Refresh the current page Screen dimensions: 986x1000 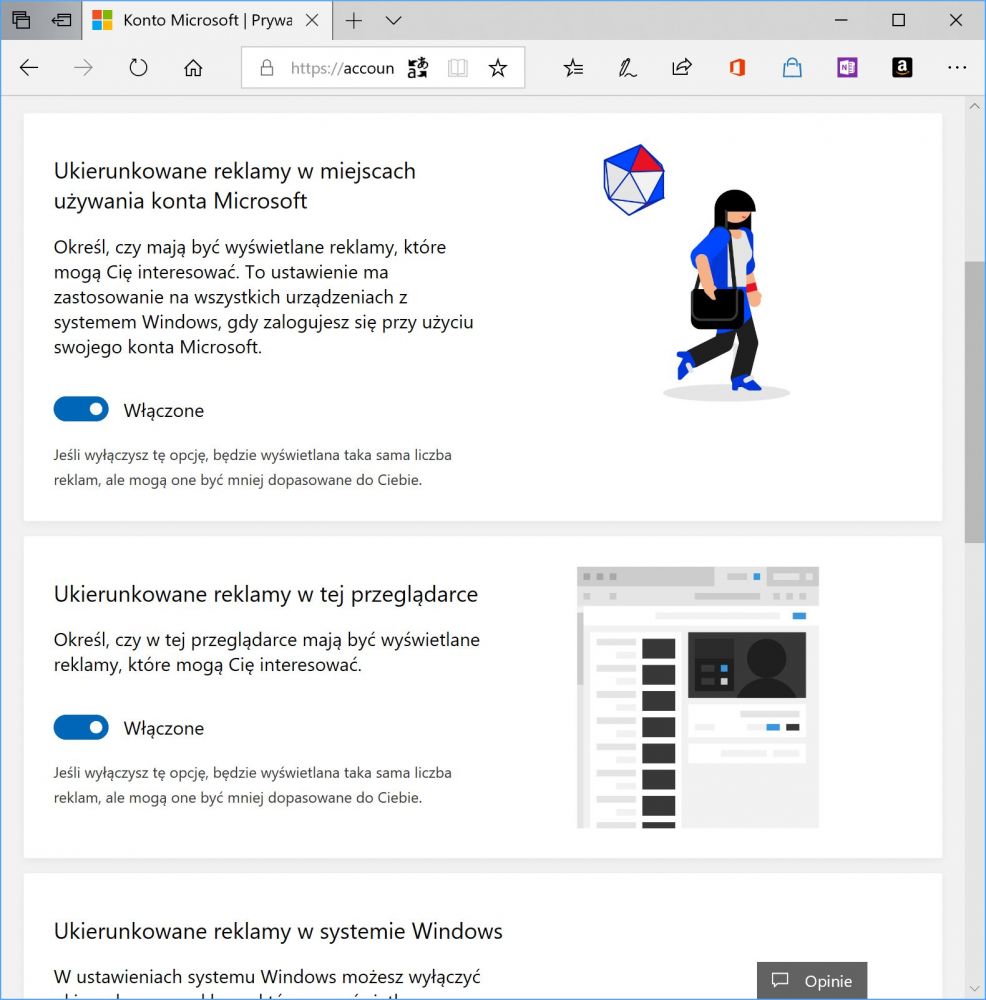[138, 68]
